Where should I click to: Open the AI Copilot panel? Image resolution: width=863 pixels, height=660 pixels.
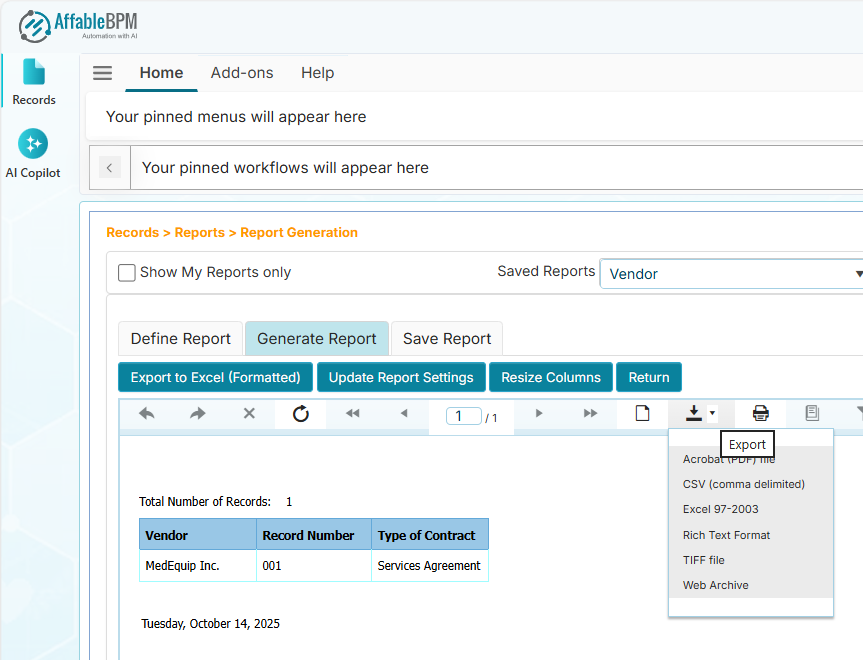point(33,152)
